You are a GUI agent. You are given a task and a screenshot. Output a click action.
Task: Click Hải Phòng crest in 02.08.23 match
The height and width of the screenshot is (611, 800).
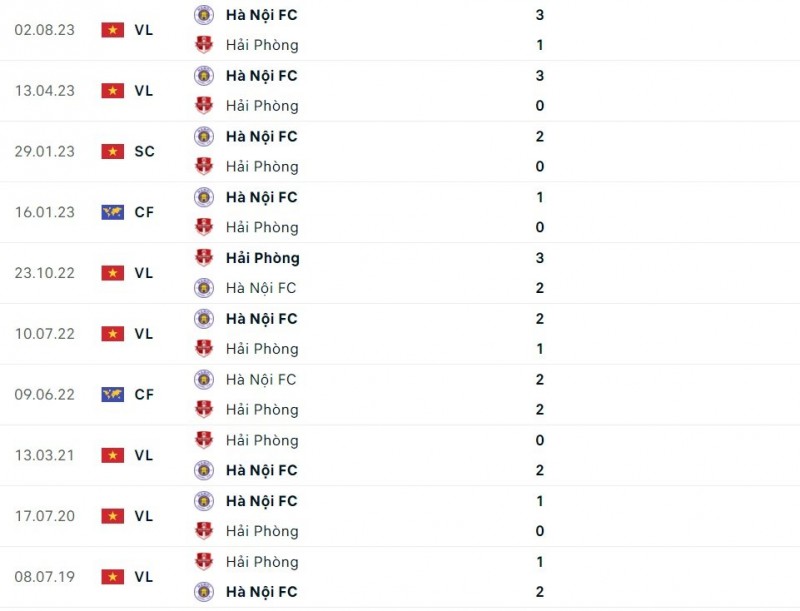pos(204,45)
